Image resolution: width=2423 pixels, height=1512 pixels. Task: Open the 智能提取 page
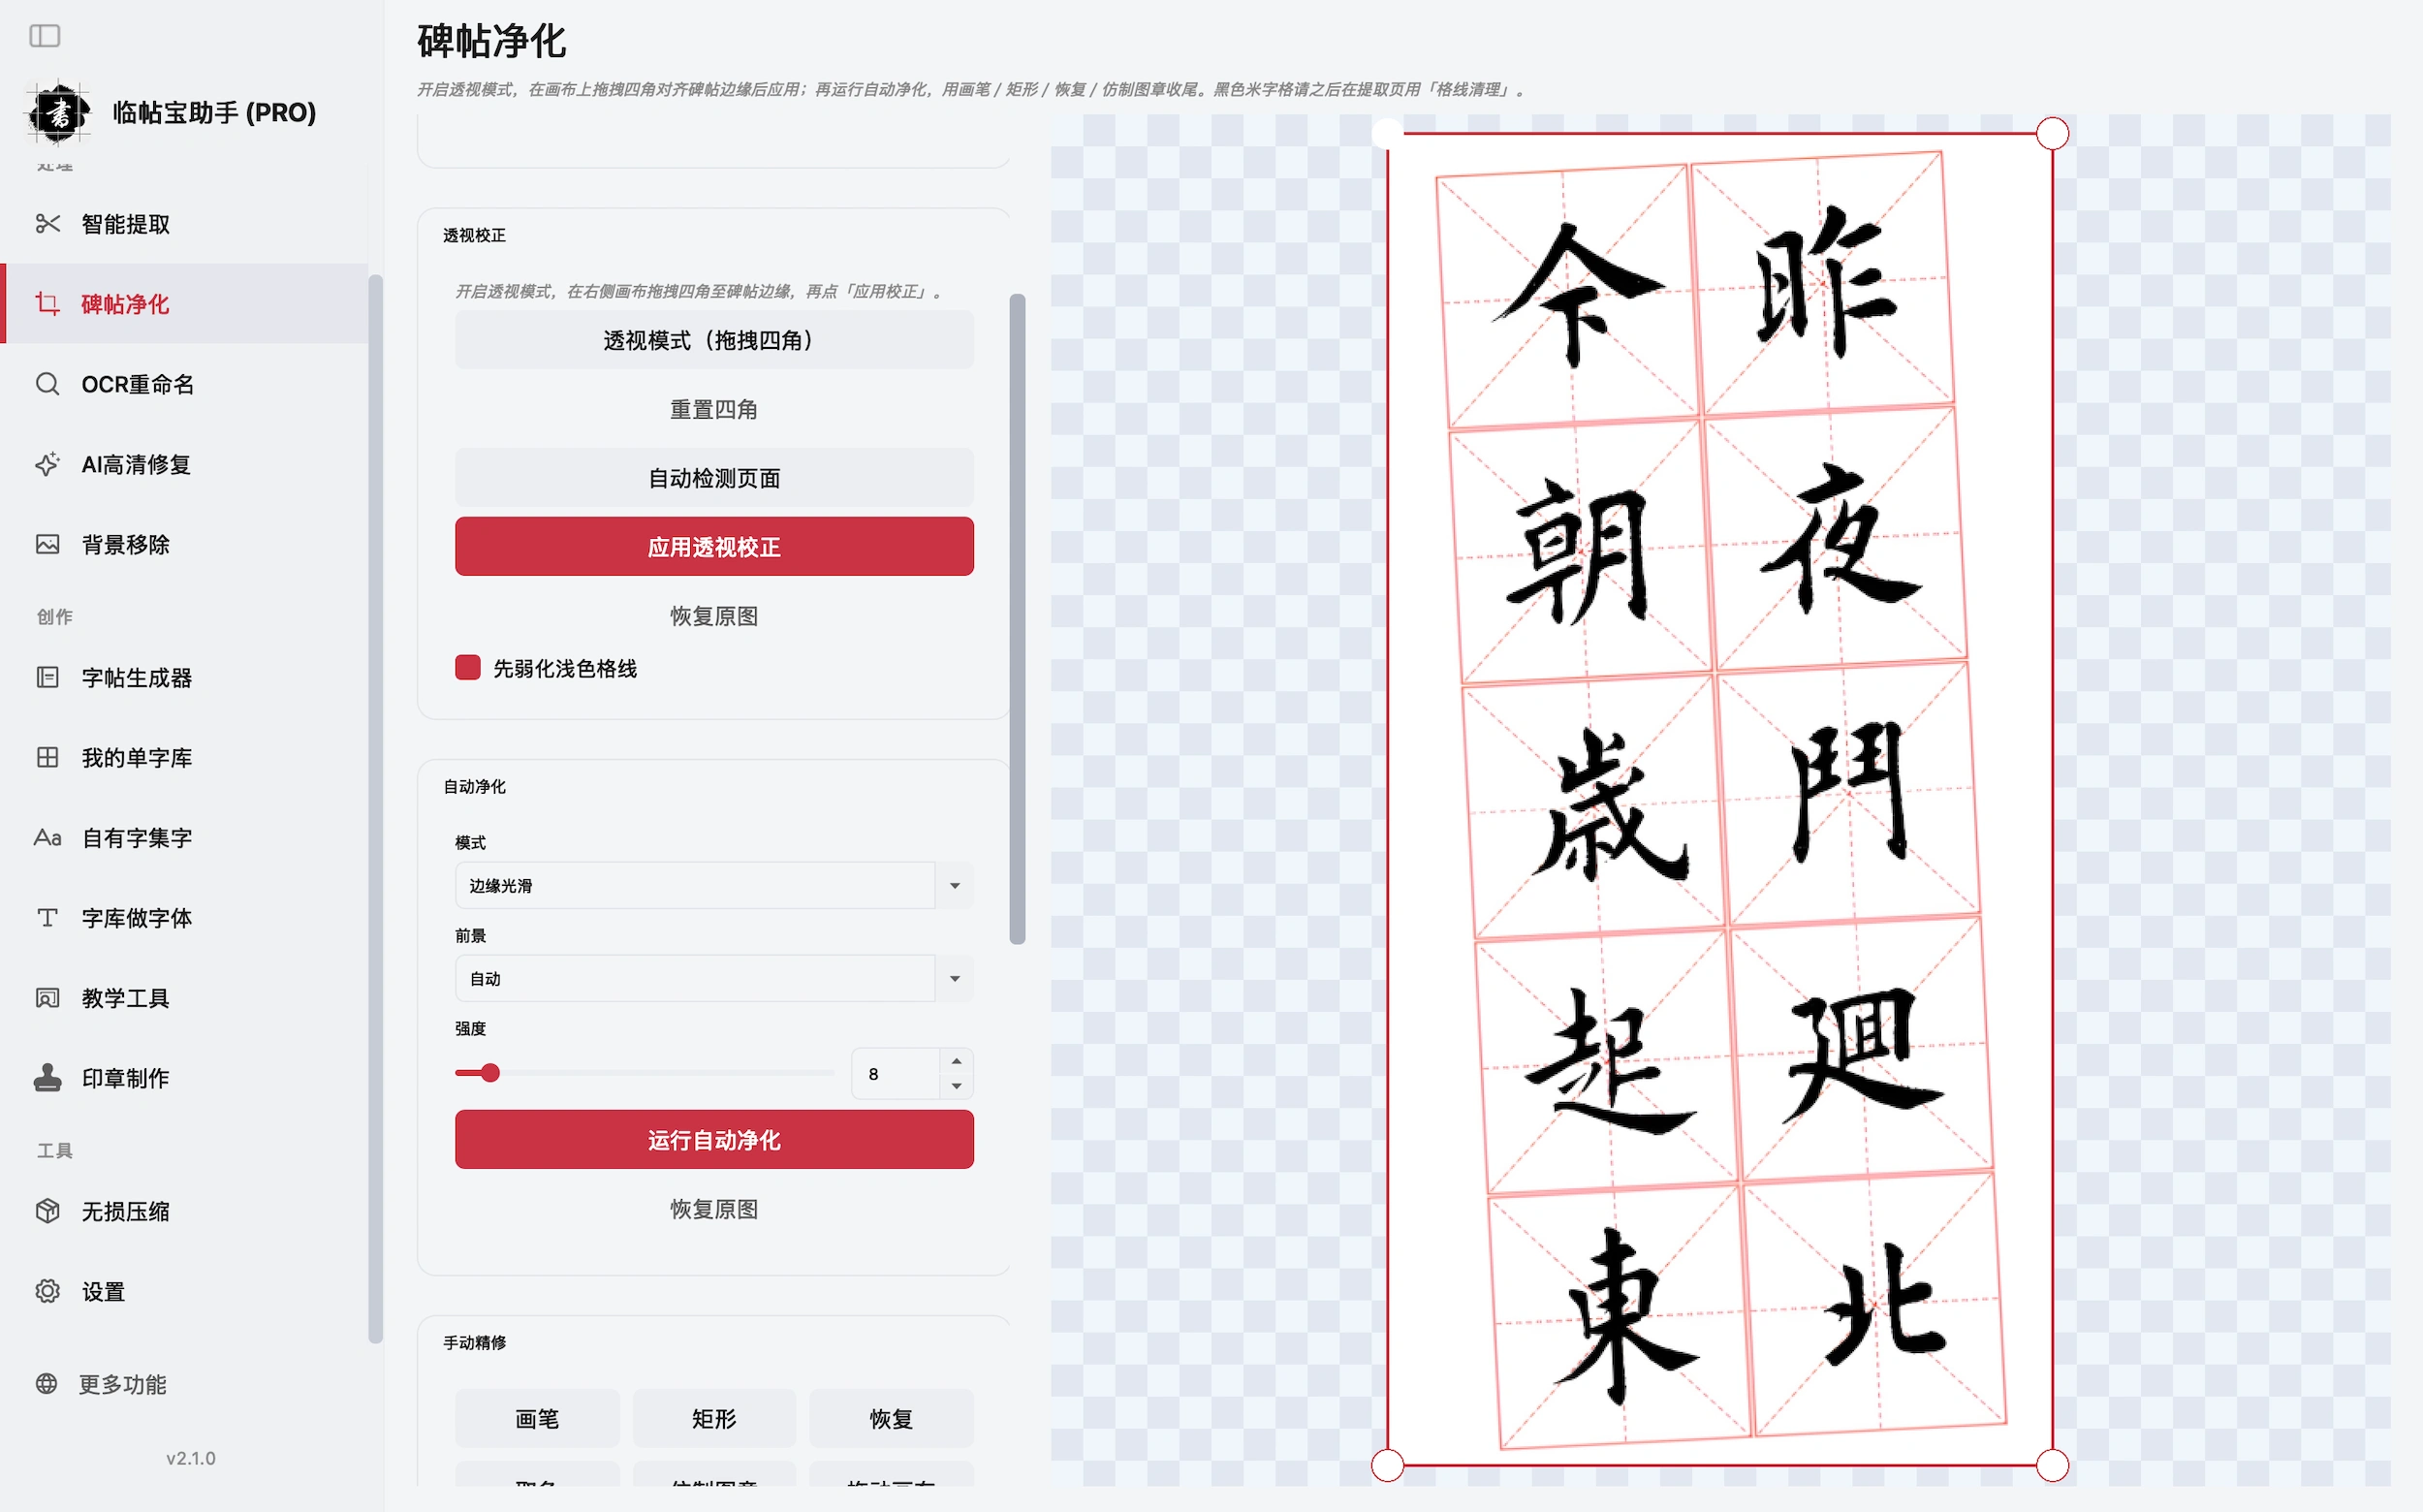point(186,224)
